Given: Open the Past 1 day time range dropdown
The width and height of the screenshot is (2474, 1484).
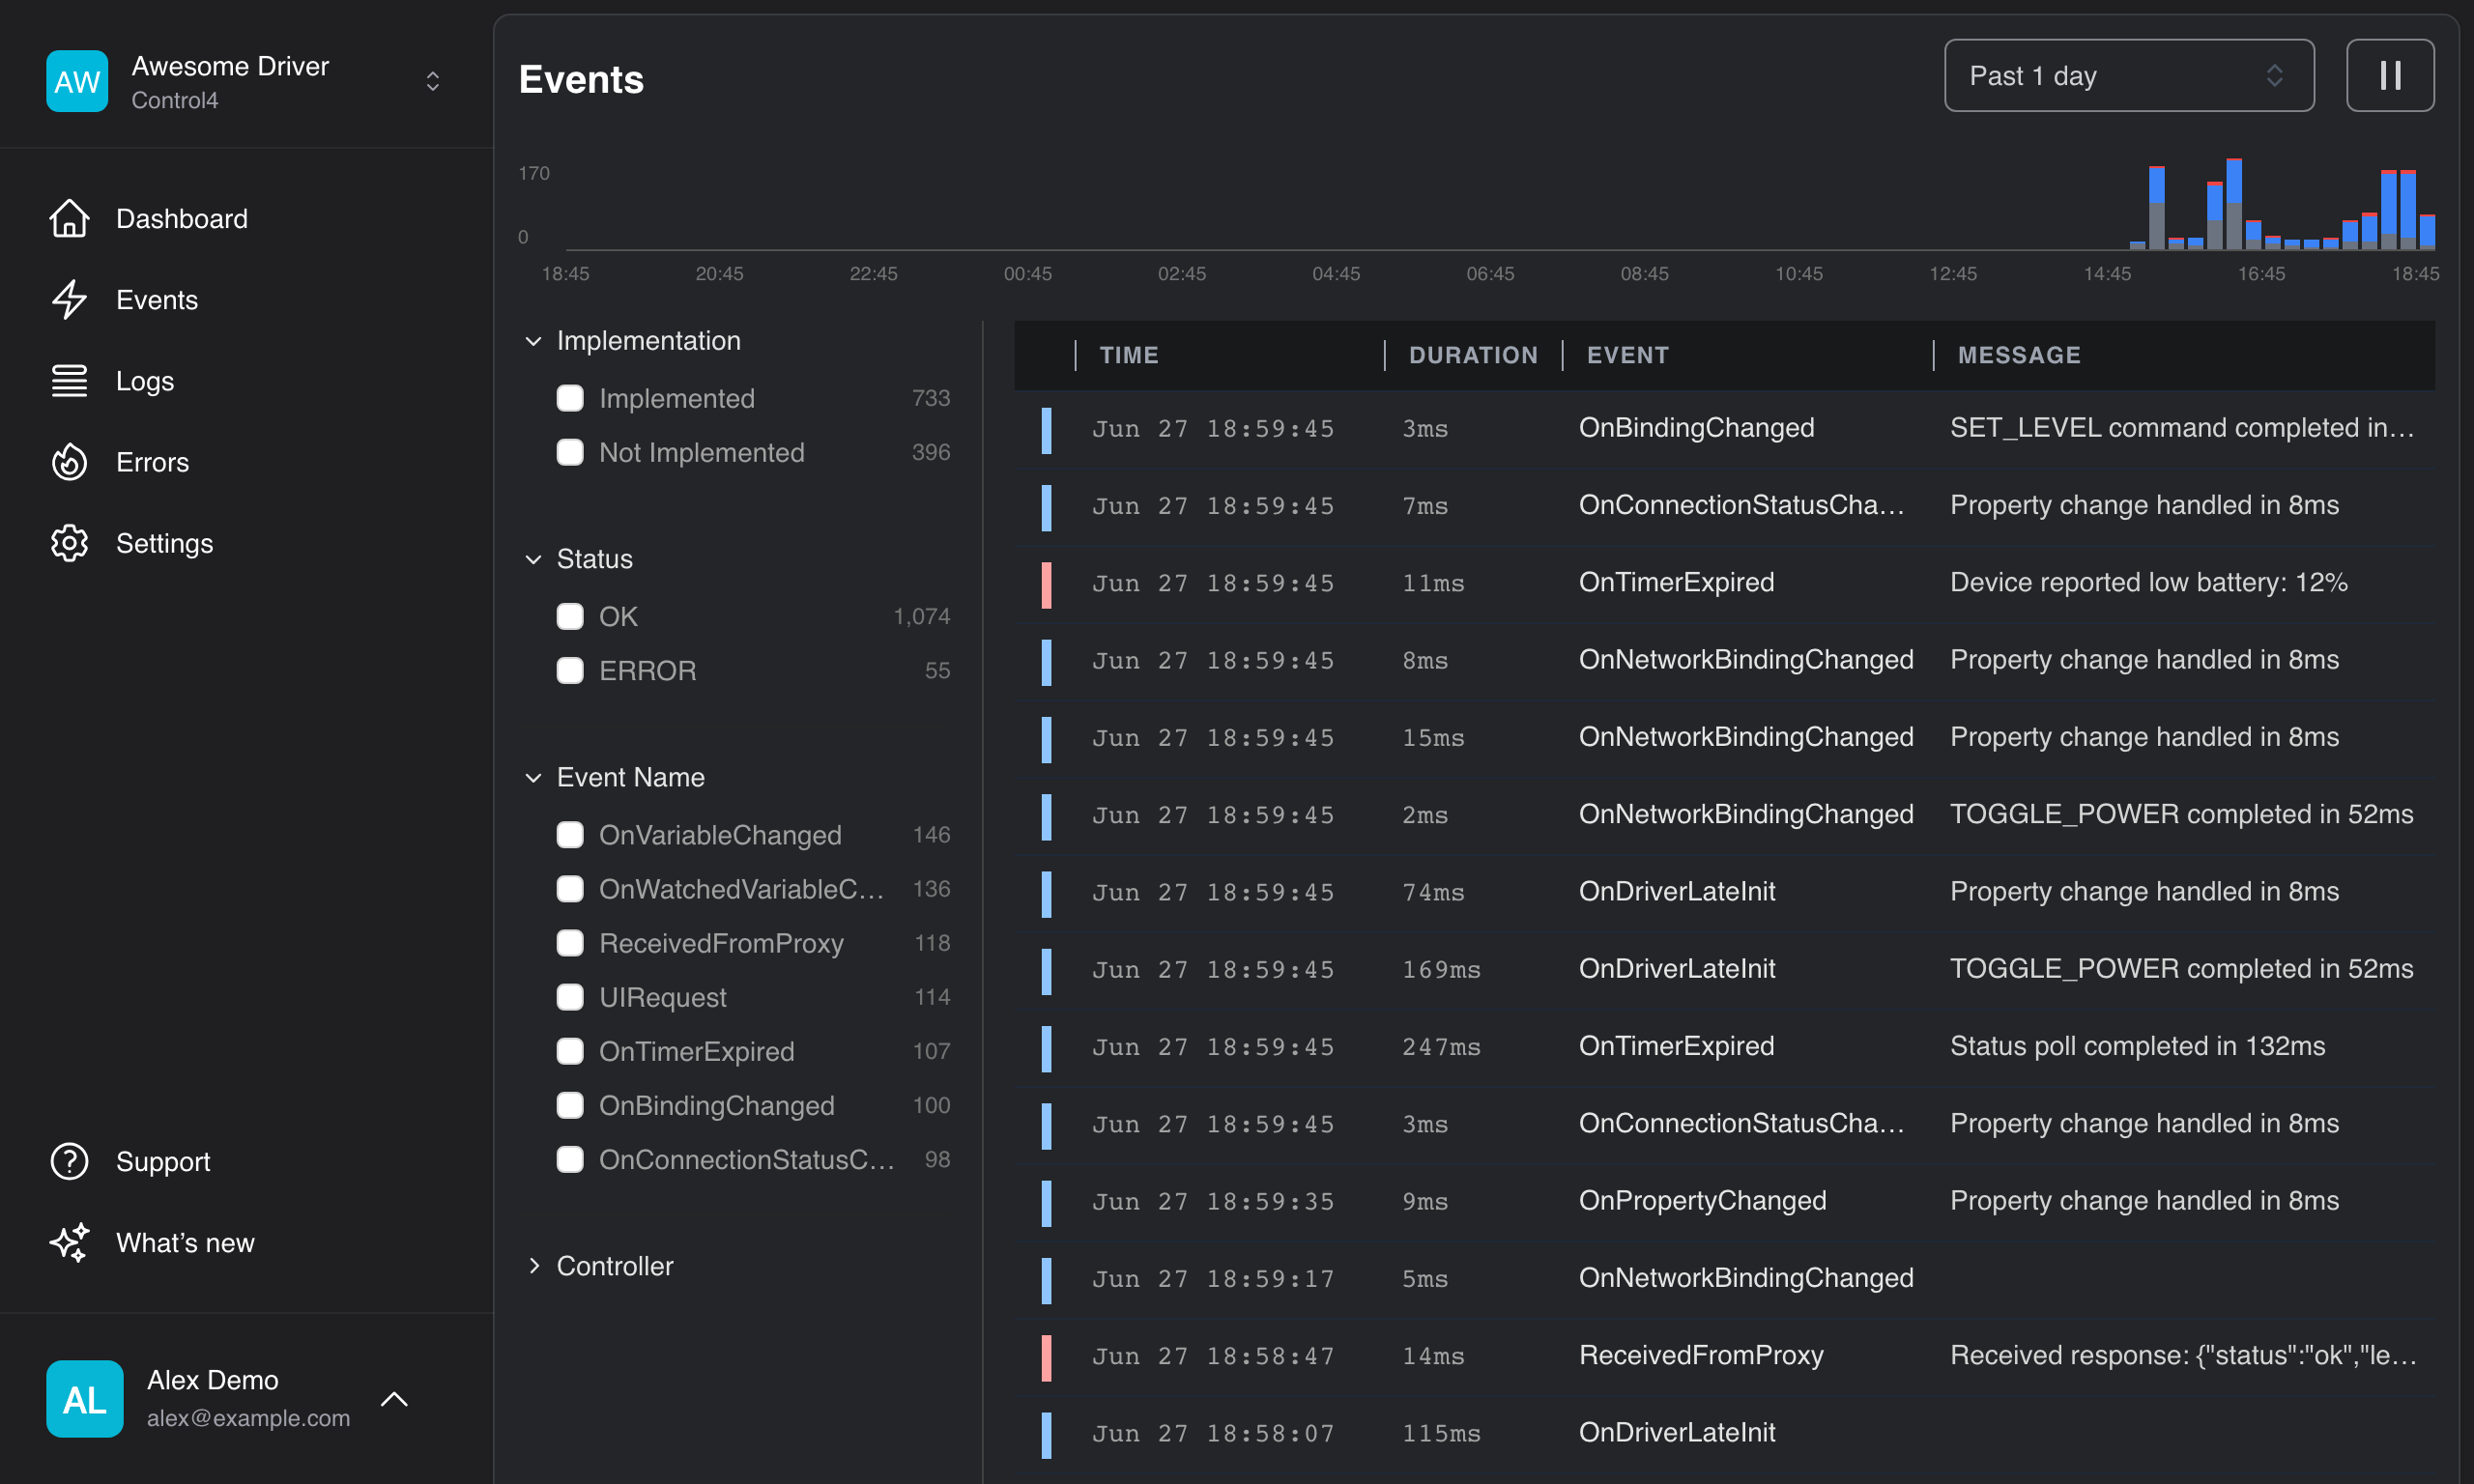Looking at the screenshot, I should pos(2129,75).
